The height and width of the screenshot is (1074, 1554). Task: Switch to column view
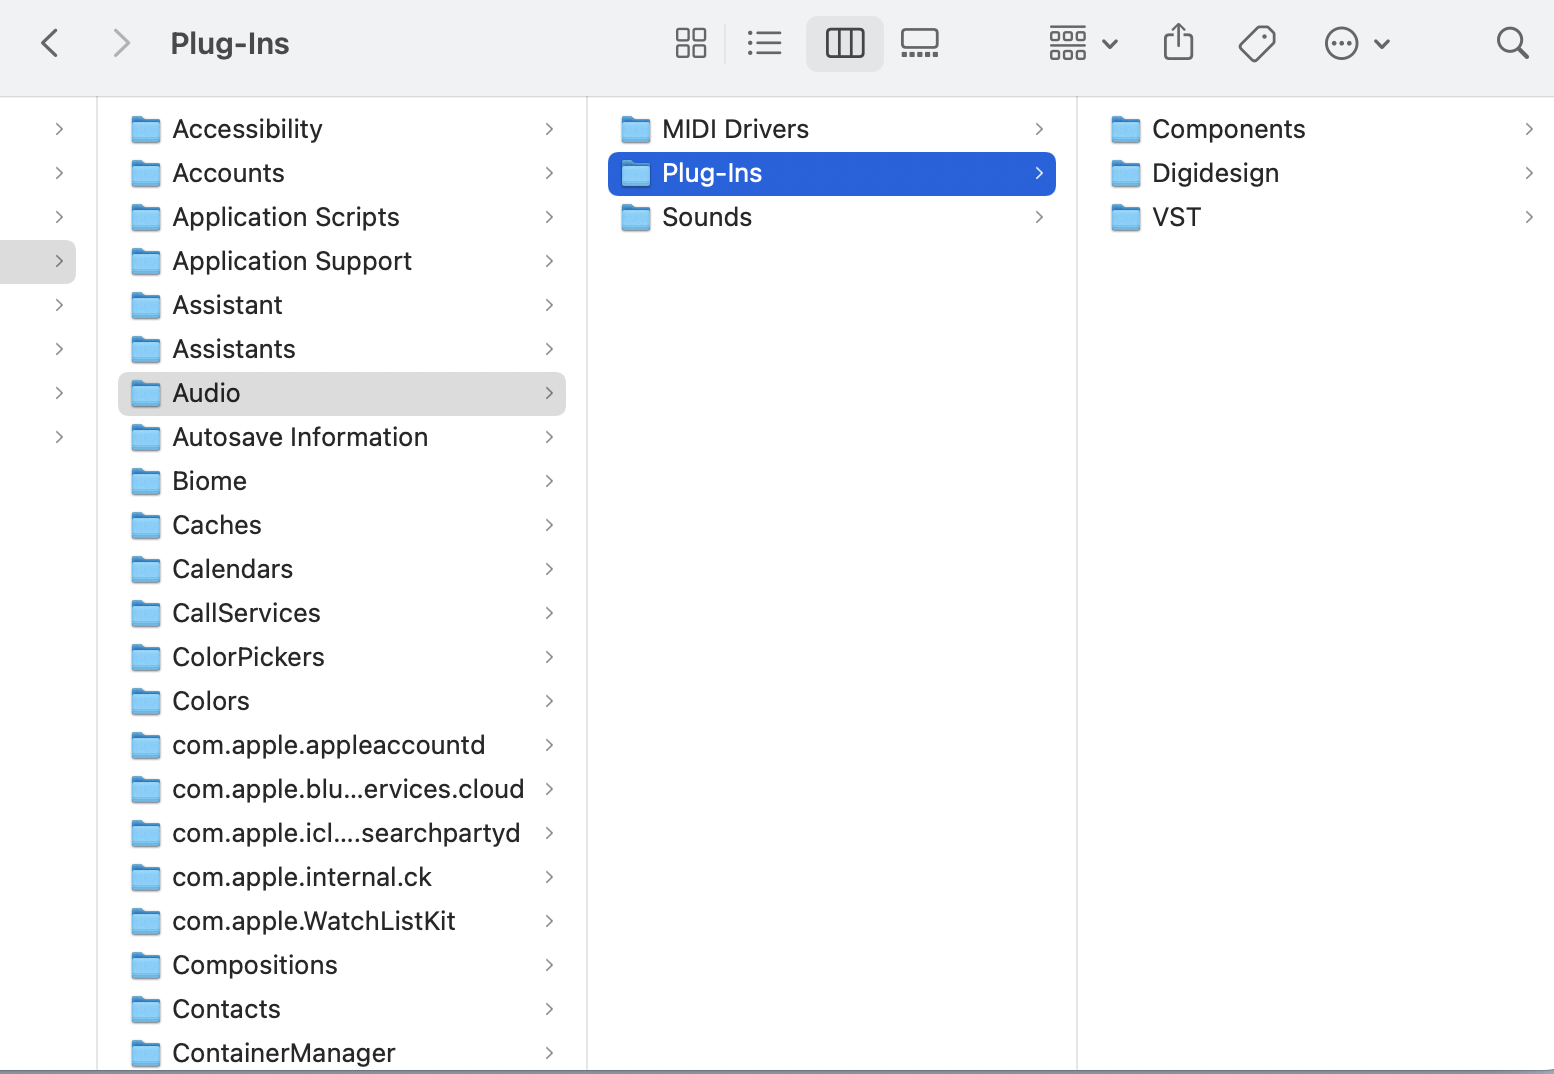[845, 43]
